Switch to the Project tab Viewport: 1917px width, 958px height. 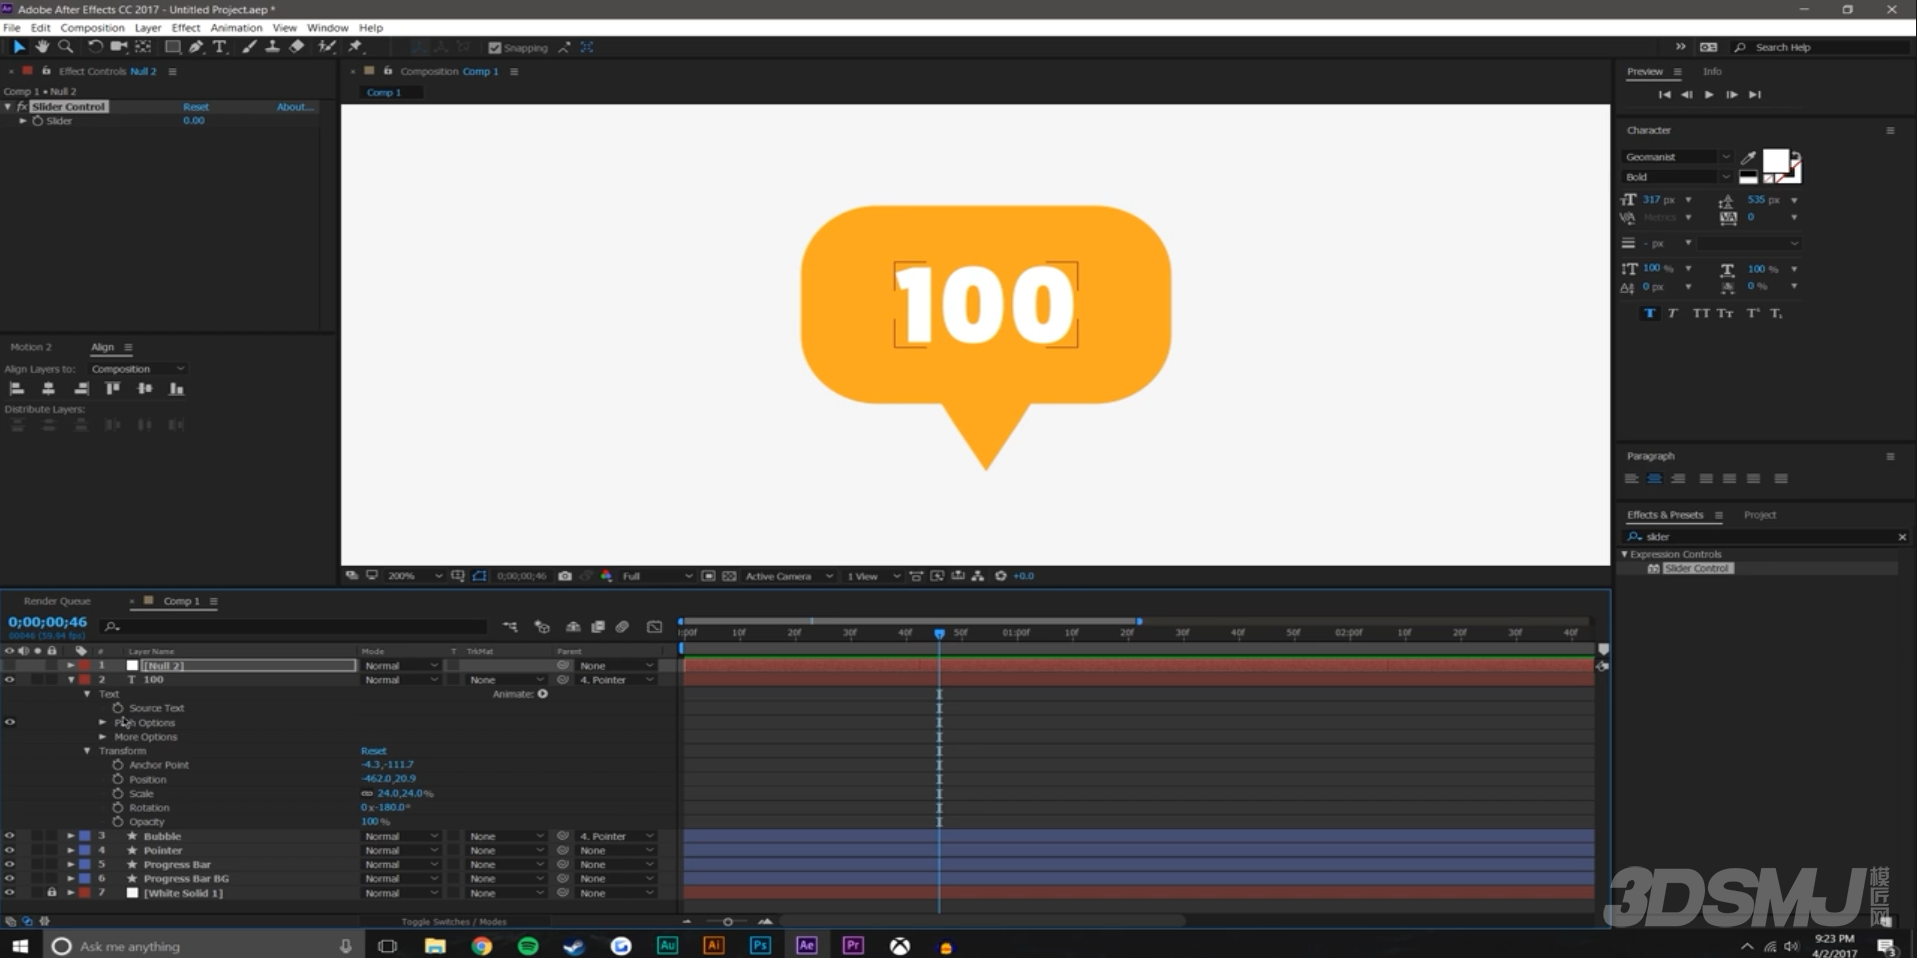tap(1760, 515)
